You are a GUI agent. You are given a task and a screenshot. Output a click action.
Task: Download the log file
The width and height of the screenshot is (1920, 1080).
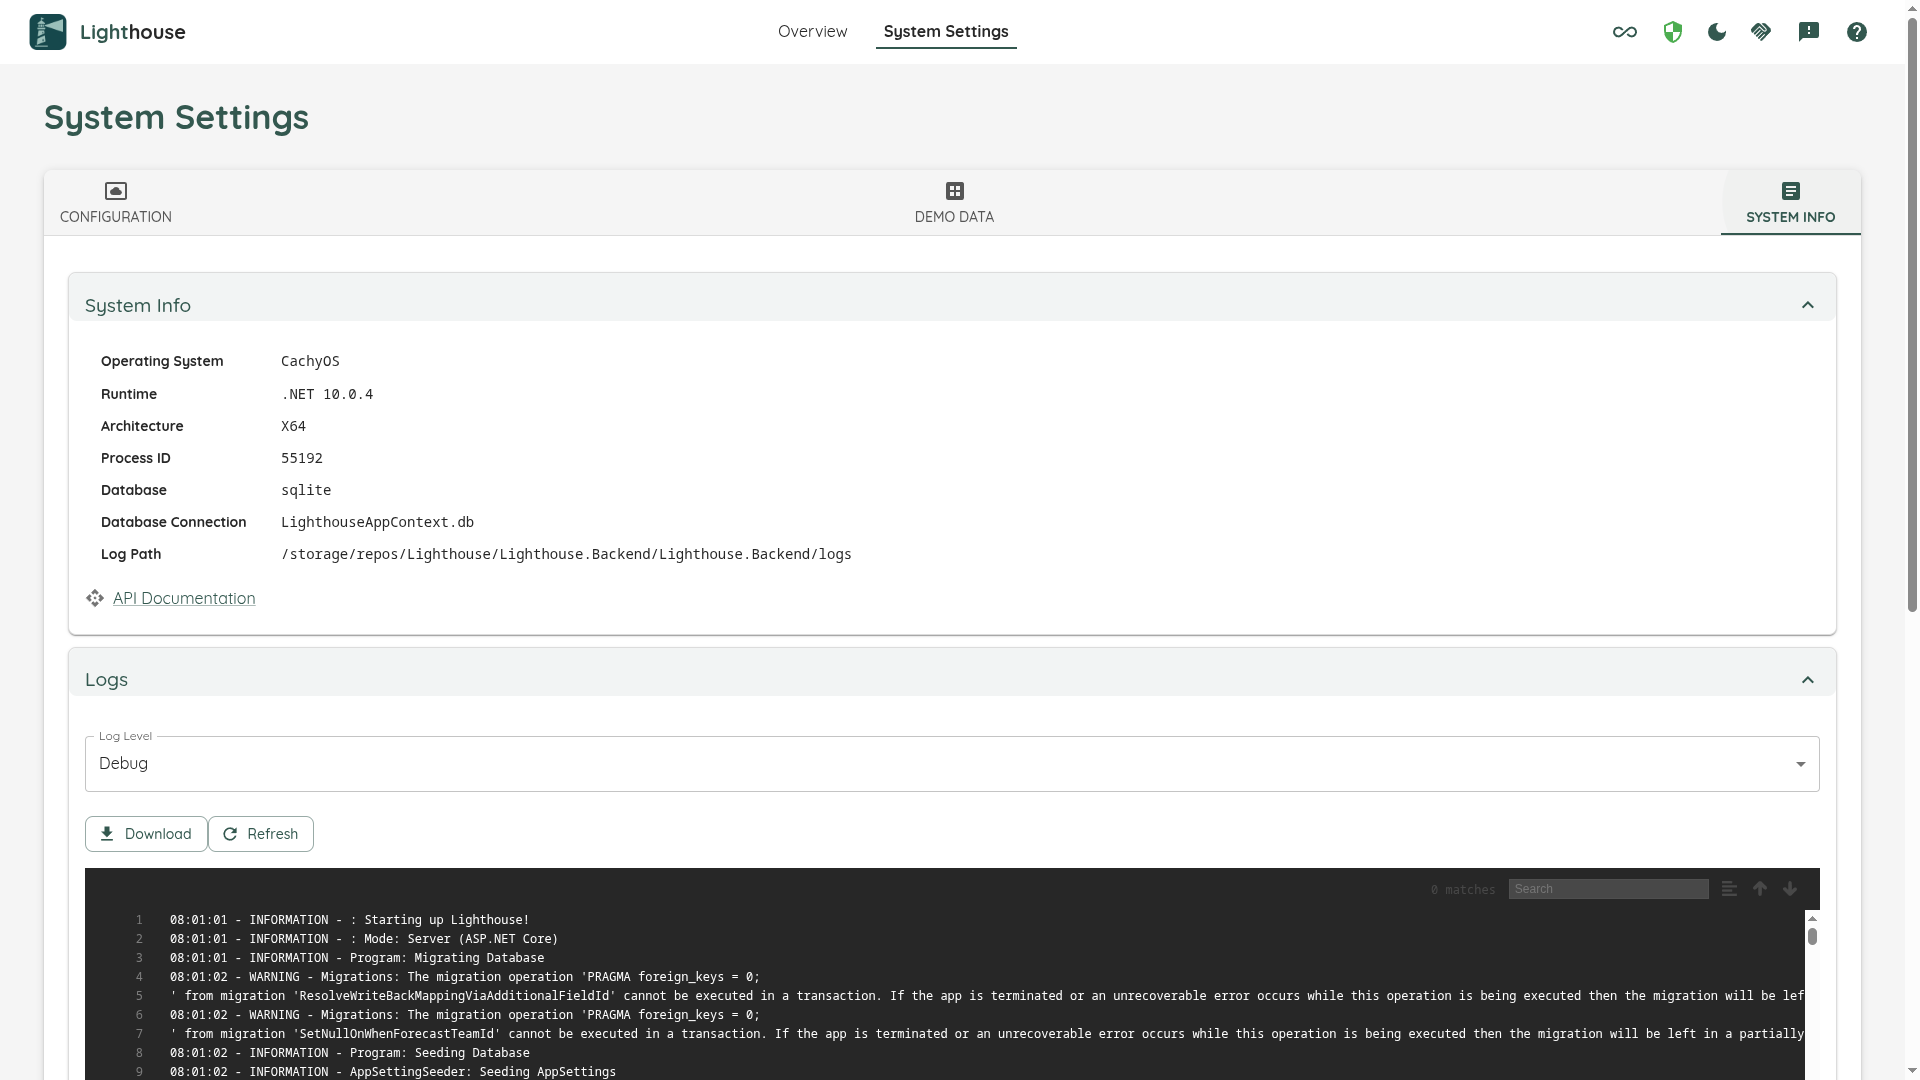click(x=146, y=834)
